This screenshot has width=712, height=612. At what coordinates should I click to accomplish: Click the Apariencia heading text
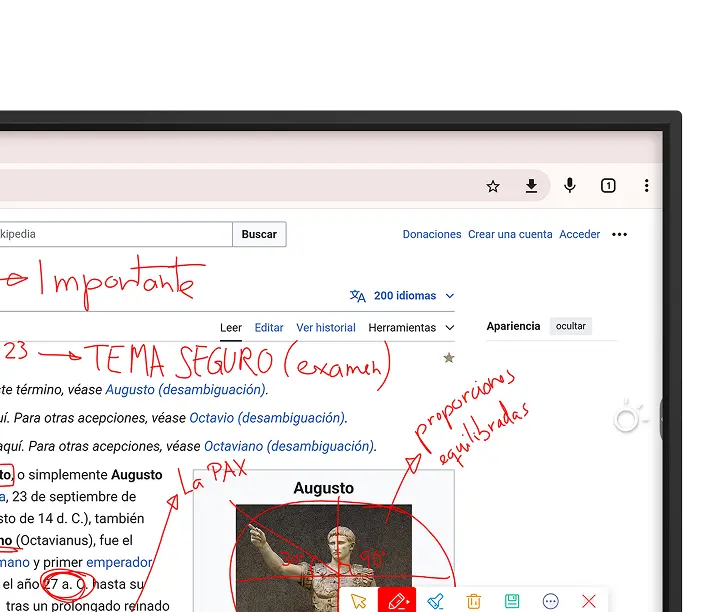click(x=513, y=326)
